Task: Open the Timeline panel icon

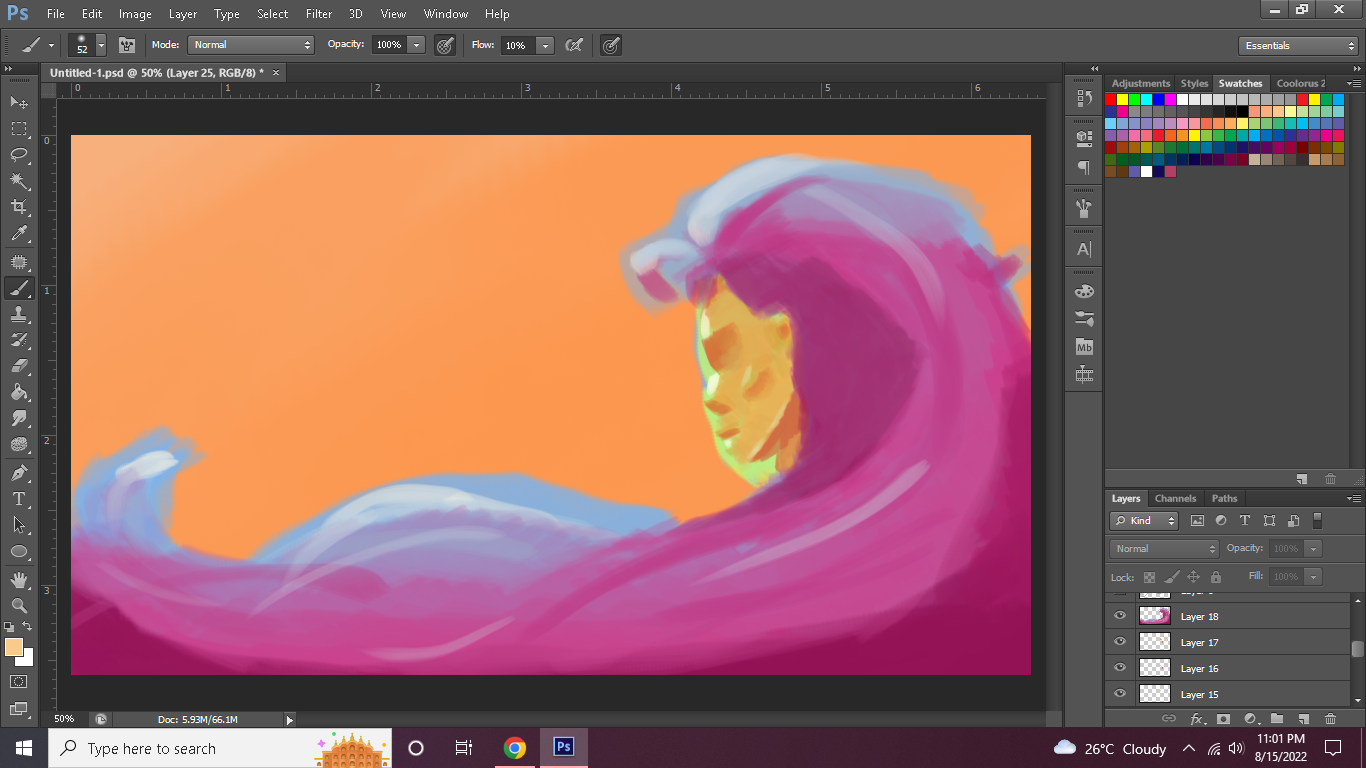Action: tap(1084, 375)
